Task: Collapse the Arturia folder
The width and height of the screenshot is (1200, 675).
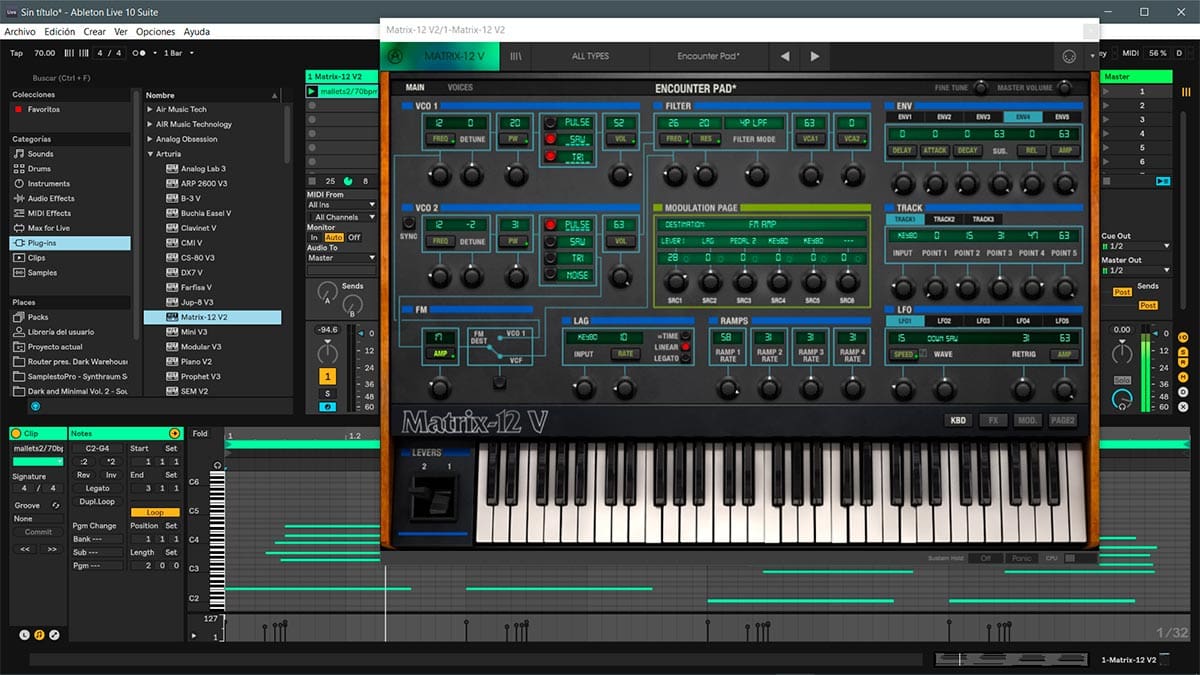Action: 150,154
